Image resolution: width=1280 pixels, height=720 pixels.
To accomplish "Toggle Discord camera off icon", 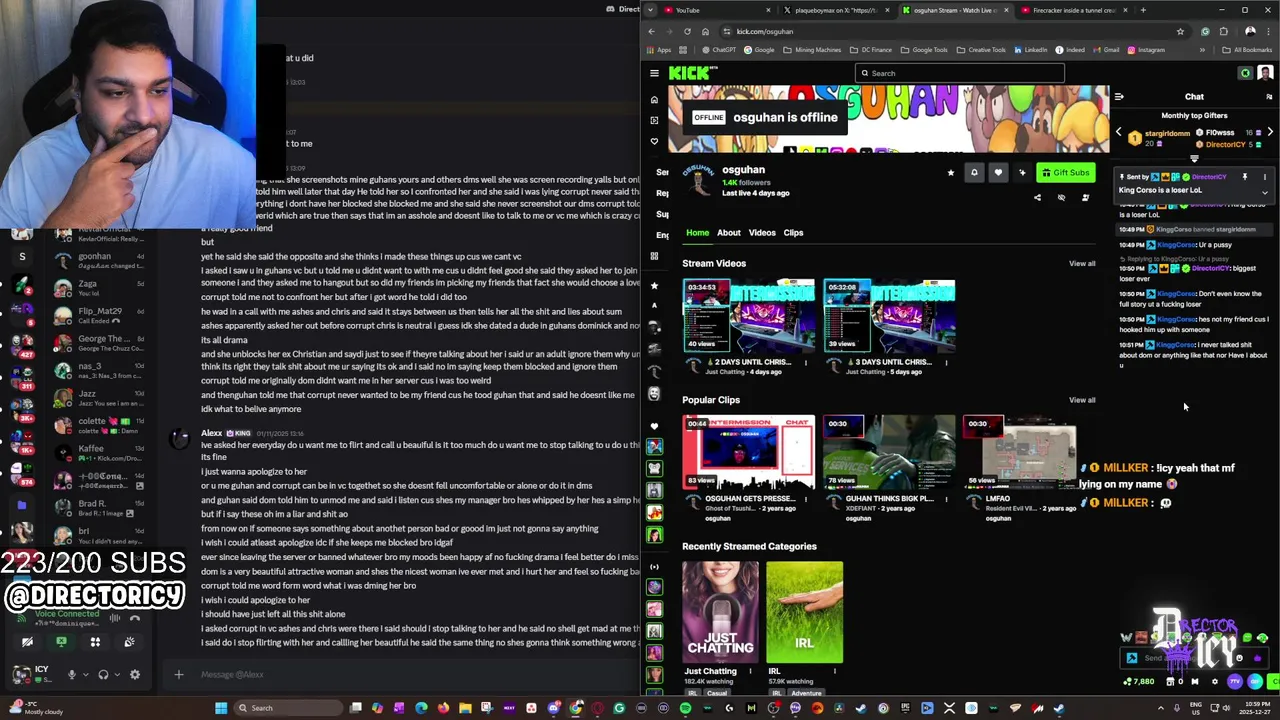I will (27, 642).
